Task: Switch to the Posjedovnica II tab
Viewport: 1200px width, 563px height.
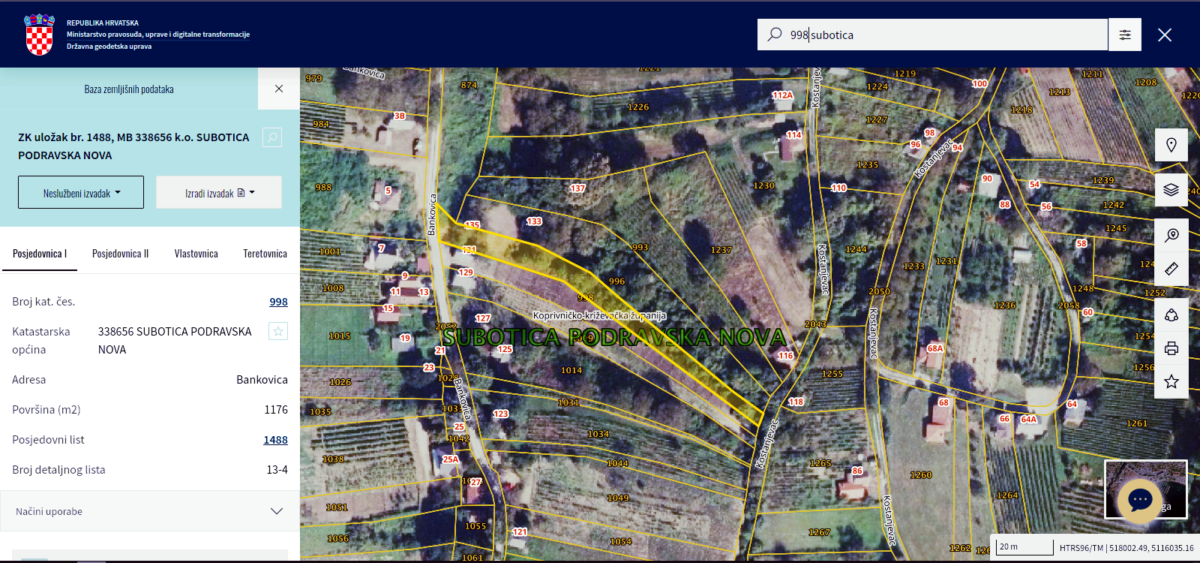Action: [120, 254]
